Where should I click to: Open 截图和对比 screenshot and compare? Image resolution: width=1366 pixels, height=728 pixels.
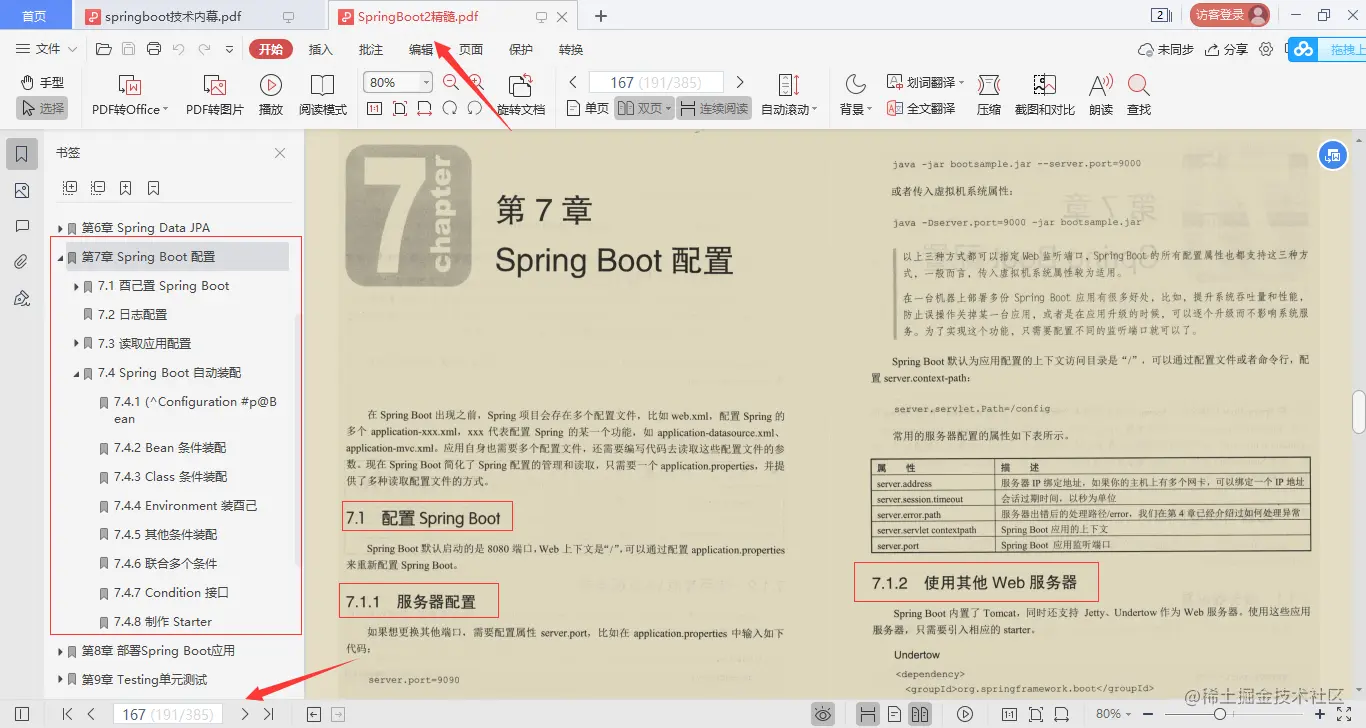pyautogui.click(x=1045, y=95)
